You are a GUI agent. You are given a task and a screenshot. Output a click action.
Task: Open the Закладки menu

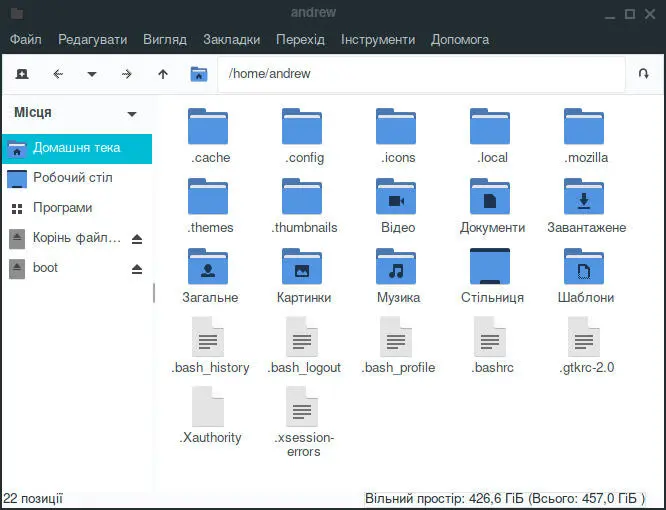(x=231, y=39)
